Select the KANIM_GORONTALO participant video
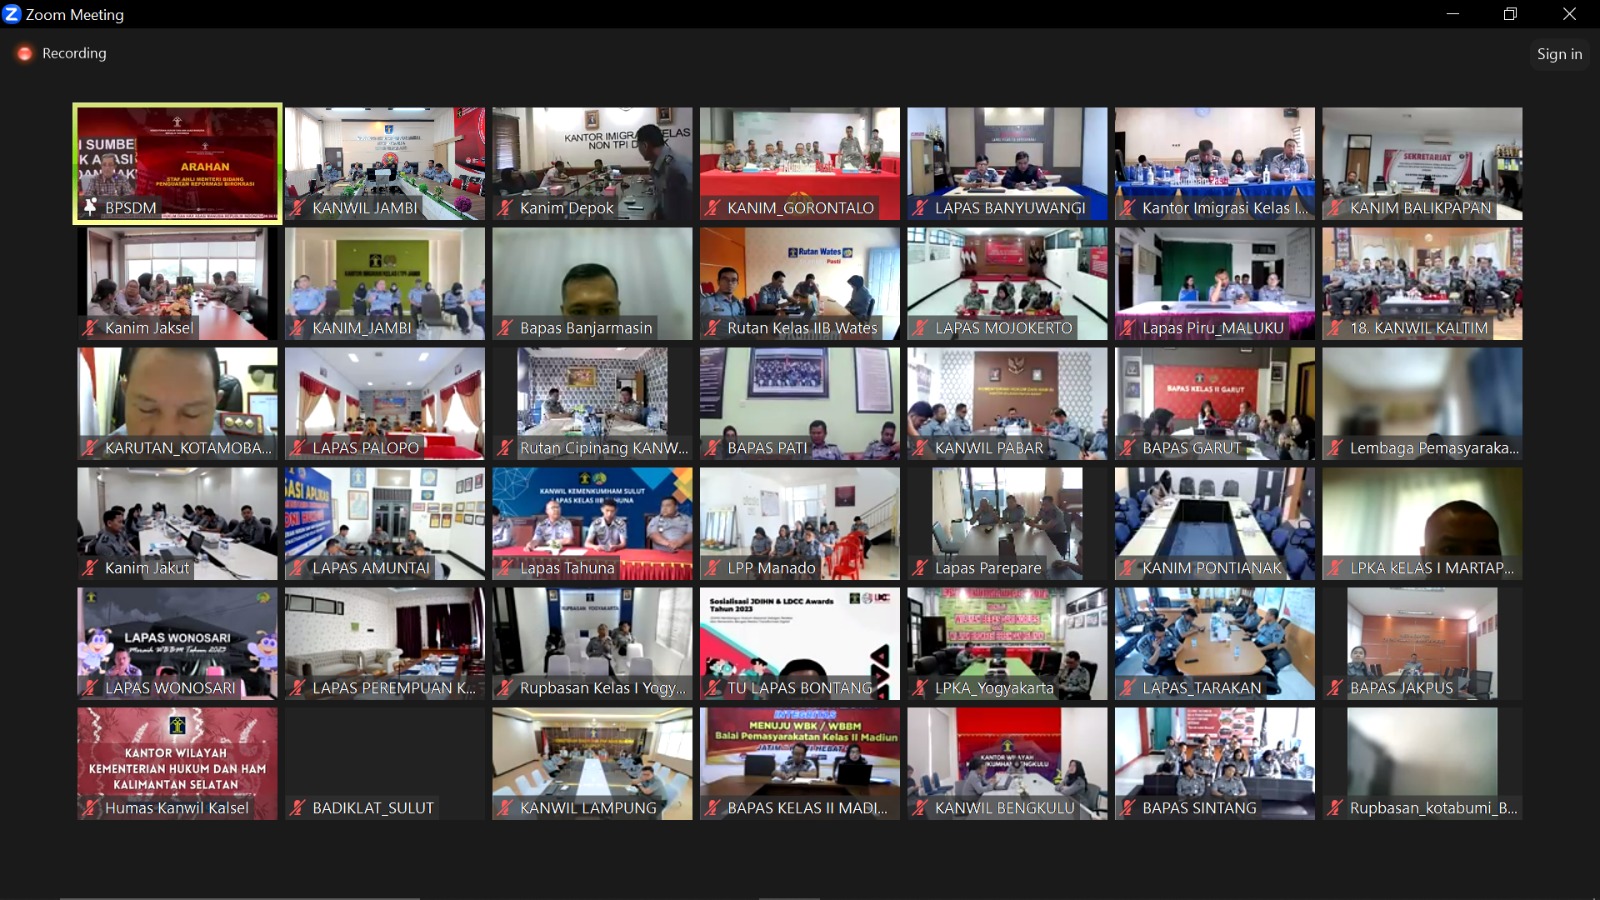Viewport: 1600px width, 900px height. (799, 160)
